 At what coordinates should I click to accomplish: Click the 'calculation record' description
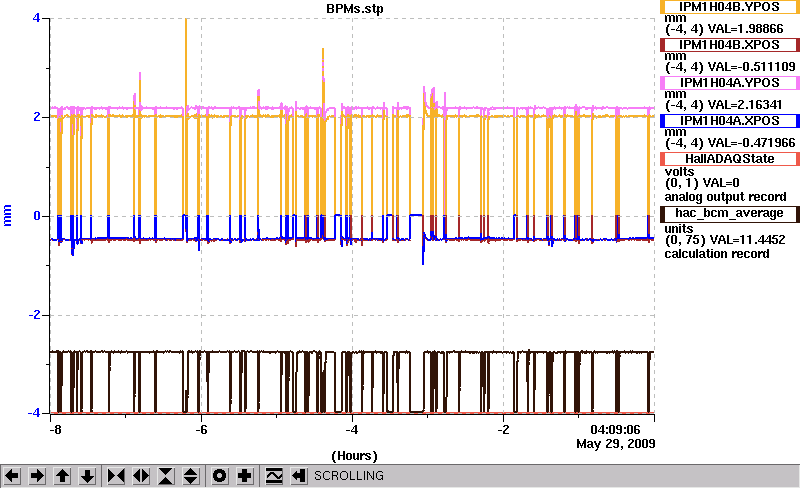pyautogui.click(x=716, y=254)
